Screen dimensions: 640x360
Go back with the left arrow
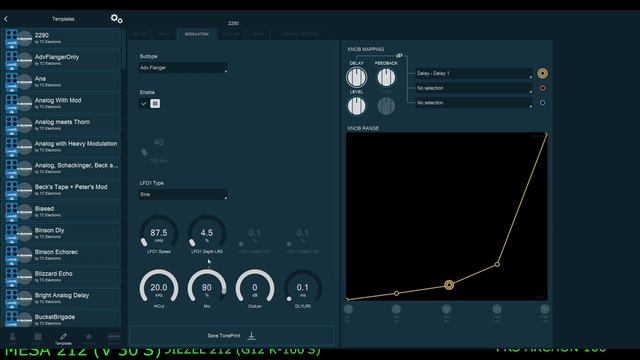[x=6, y=19]
